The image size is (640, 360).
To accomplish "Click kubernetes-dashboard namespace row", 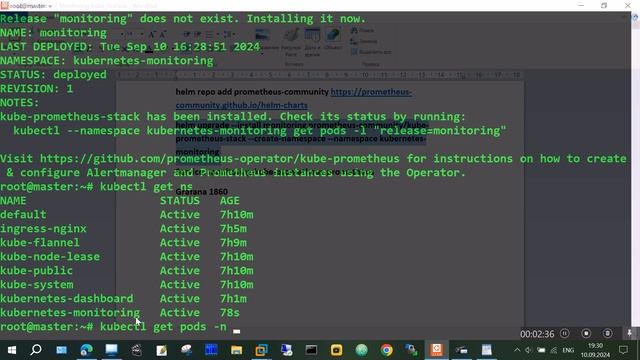I will click(123, 299).
